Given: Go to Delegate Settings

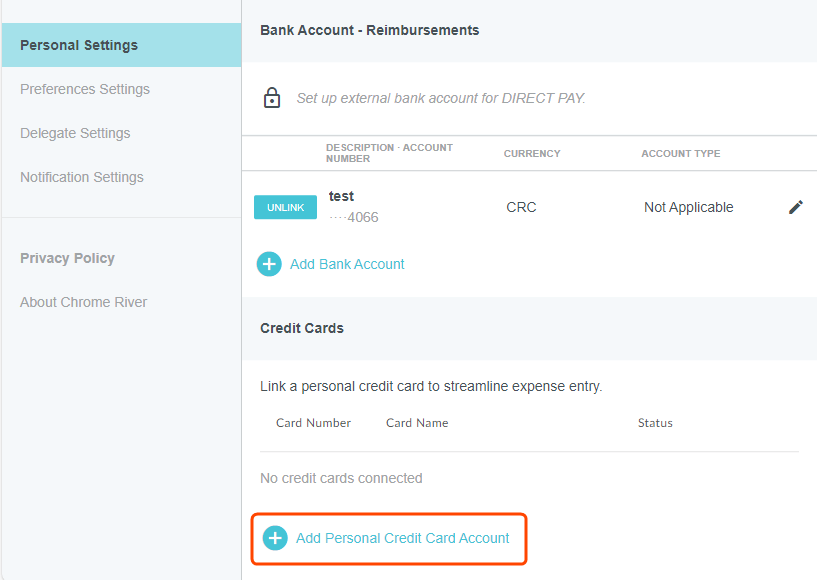Looking at the screenshot, I should pos(75,133).
